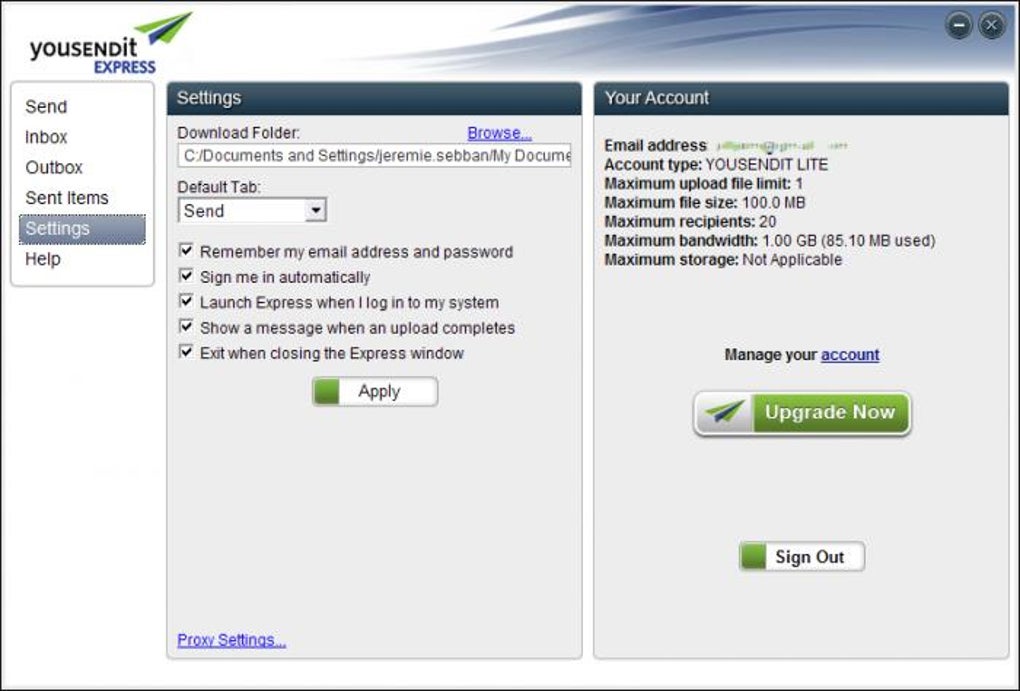Select the Help sidebar item
Image resolution: width=1020 pixels, height=691 pixels.
(43, 259)
